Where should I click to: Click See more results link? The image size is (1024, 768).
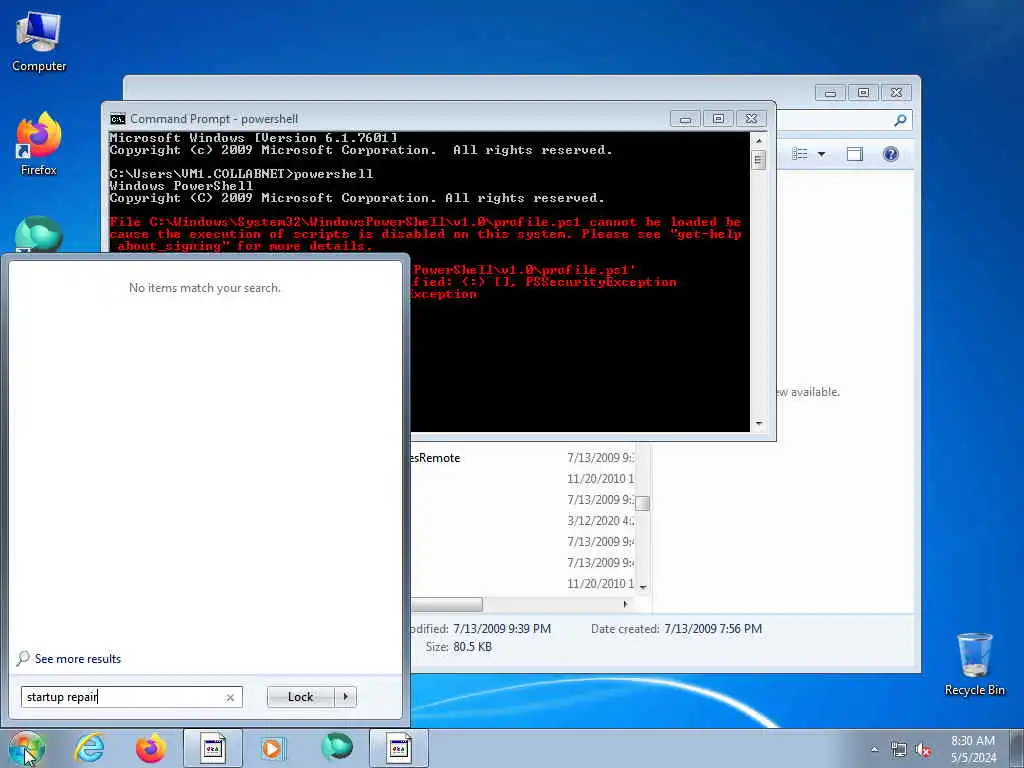pos(78,659)
